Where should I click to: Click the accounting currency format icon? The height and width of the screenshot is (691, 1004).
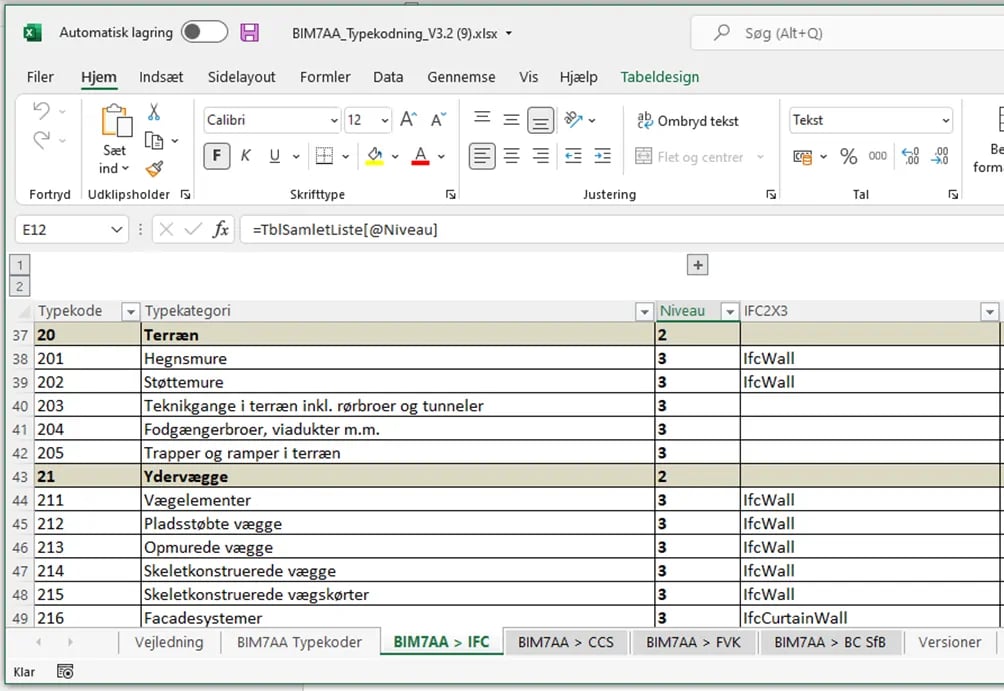pyautogui.click(x=802, y=156)
